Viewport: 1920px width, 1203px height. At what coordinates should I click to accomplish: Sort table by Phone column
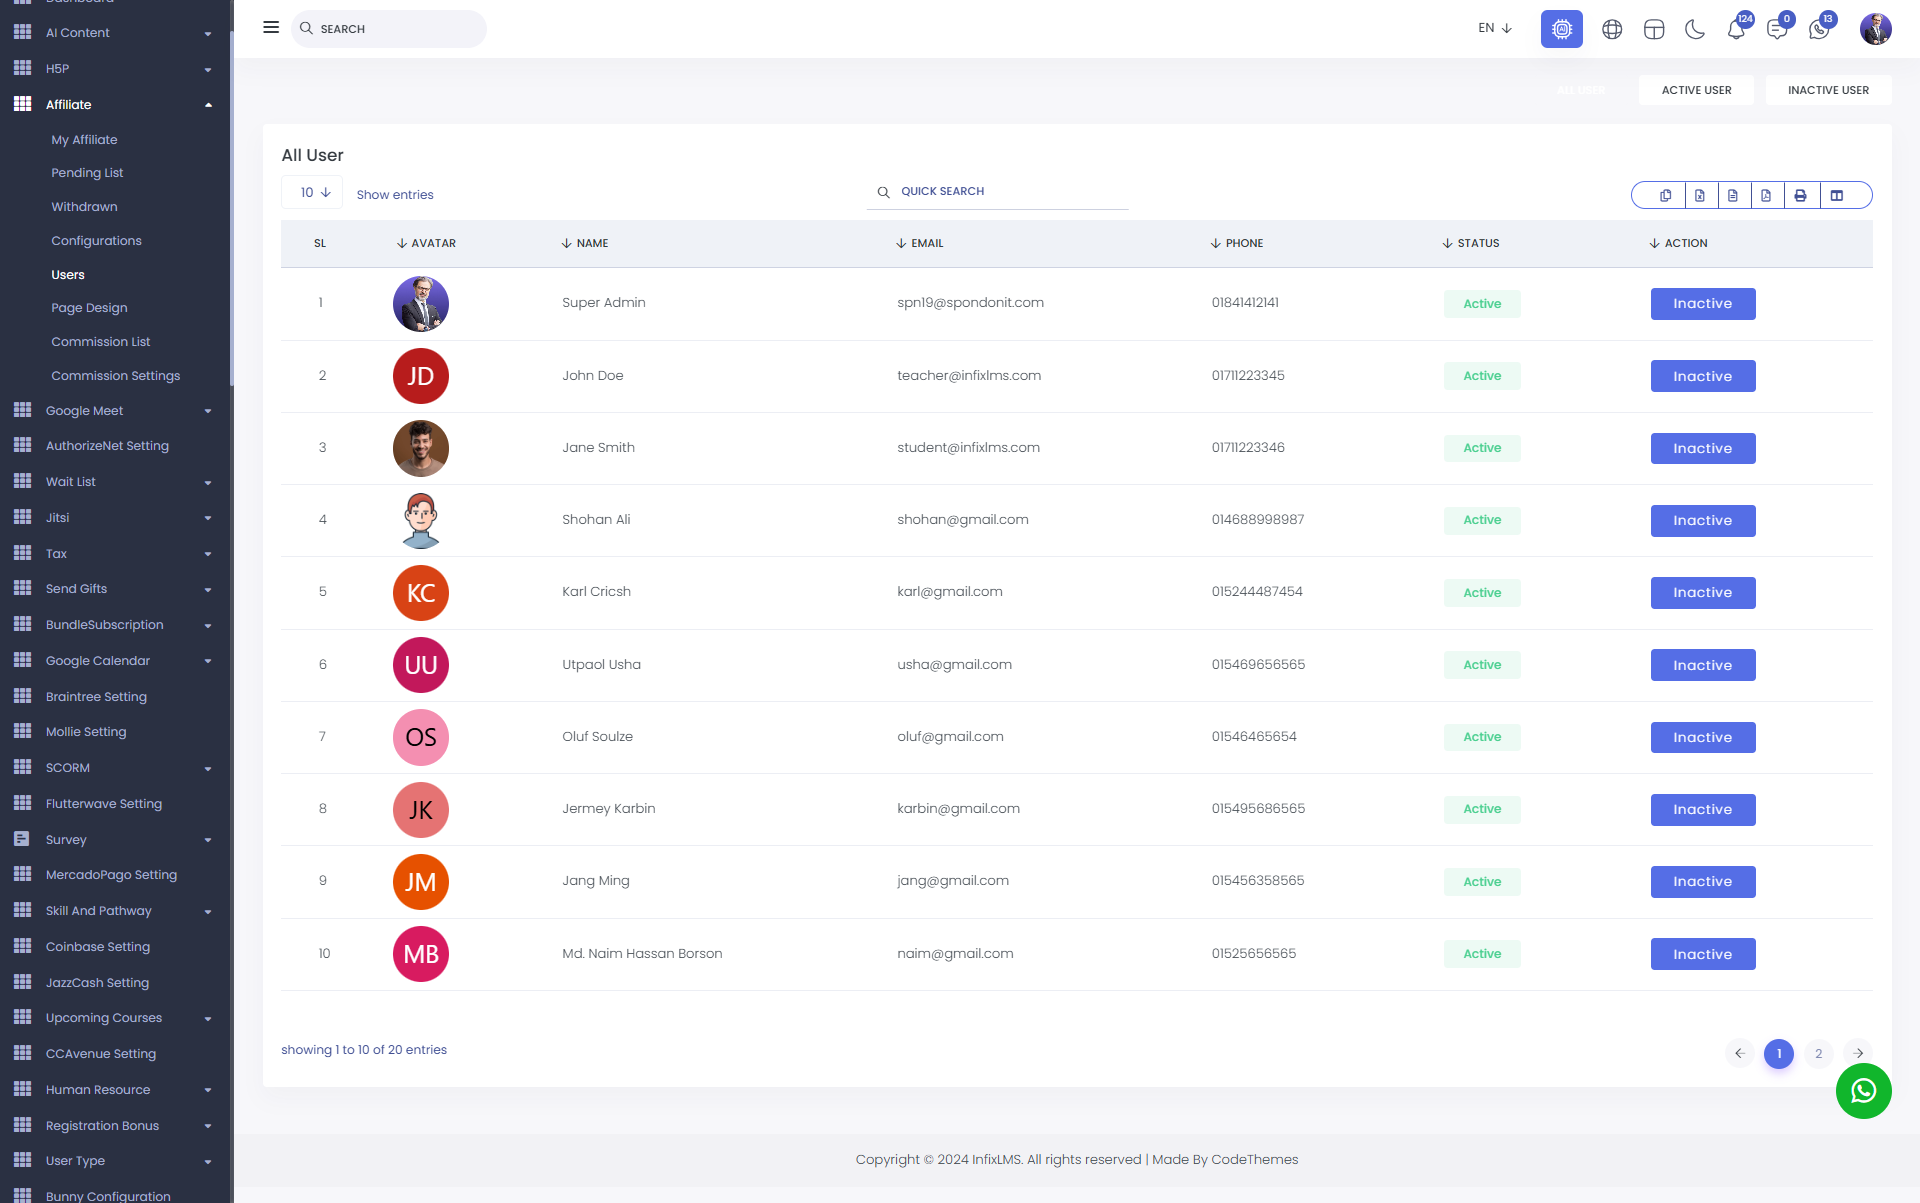point(1237,243)
